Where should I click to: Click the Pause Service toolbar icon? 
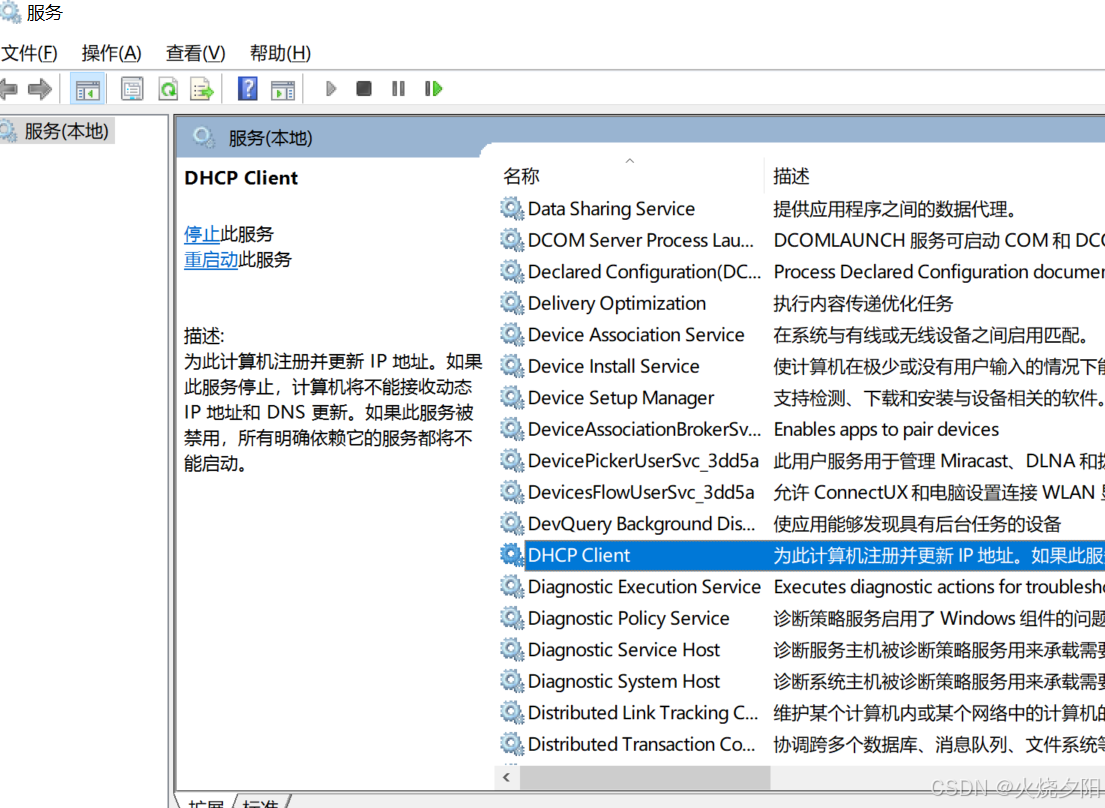[398, 89]
